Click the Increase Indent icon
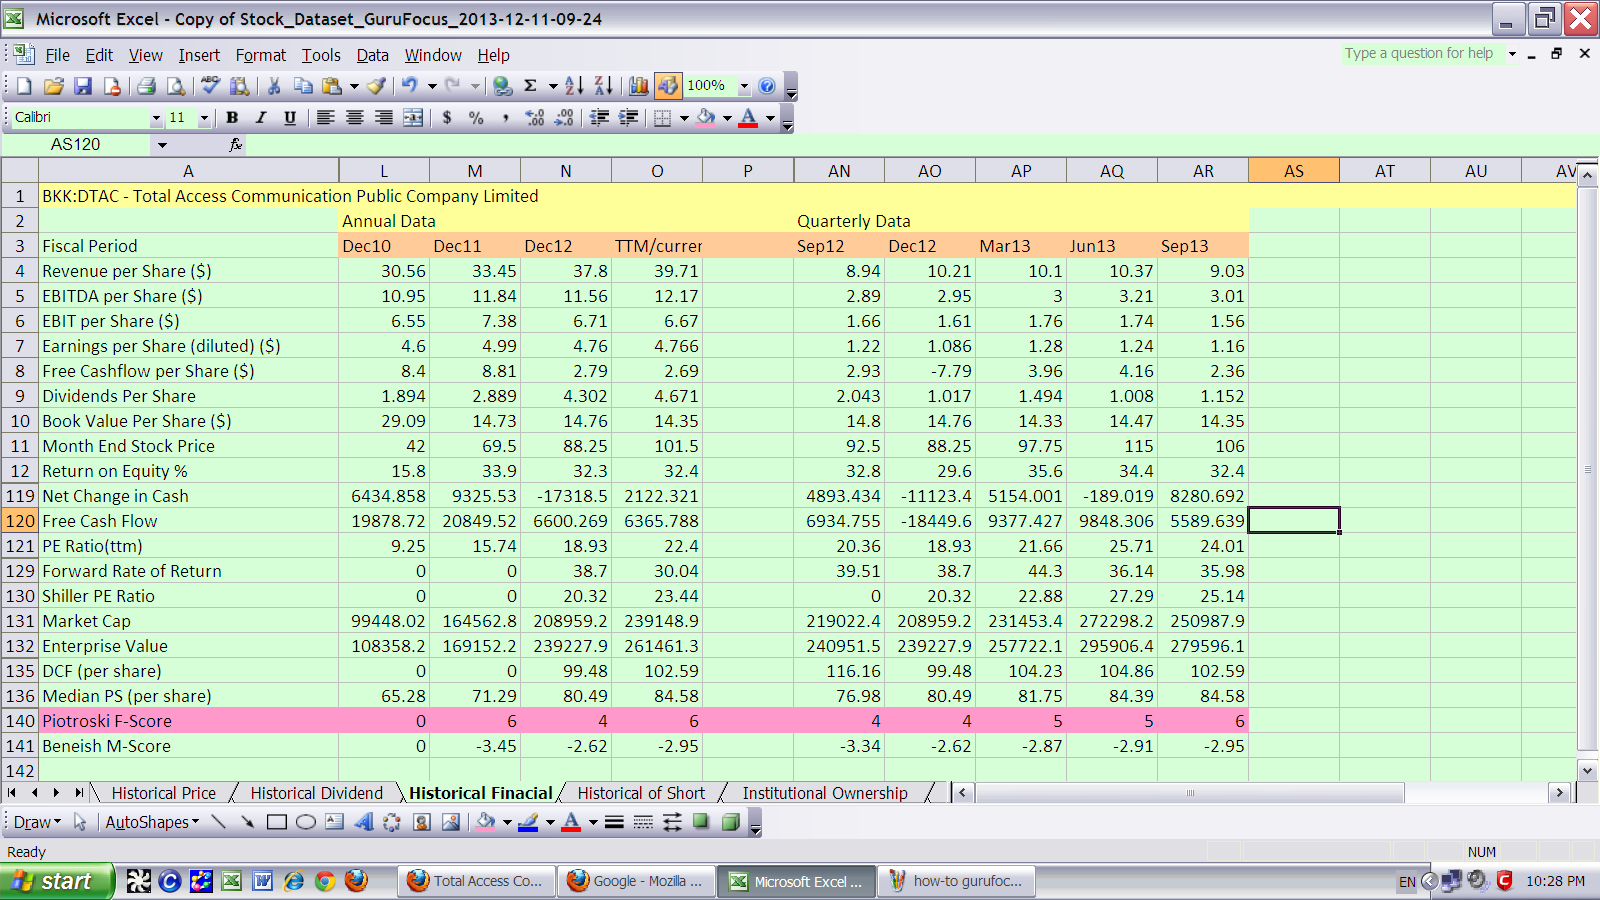Viewport: 1600px width, 900px height. 628,118
